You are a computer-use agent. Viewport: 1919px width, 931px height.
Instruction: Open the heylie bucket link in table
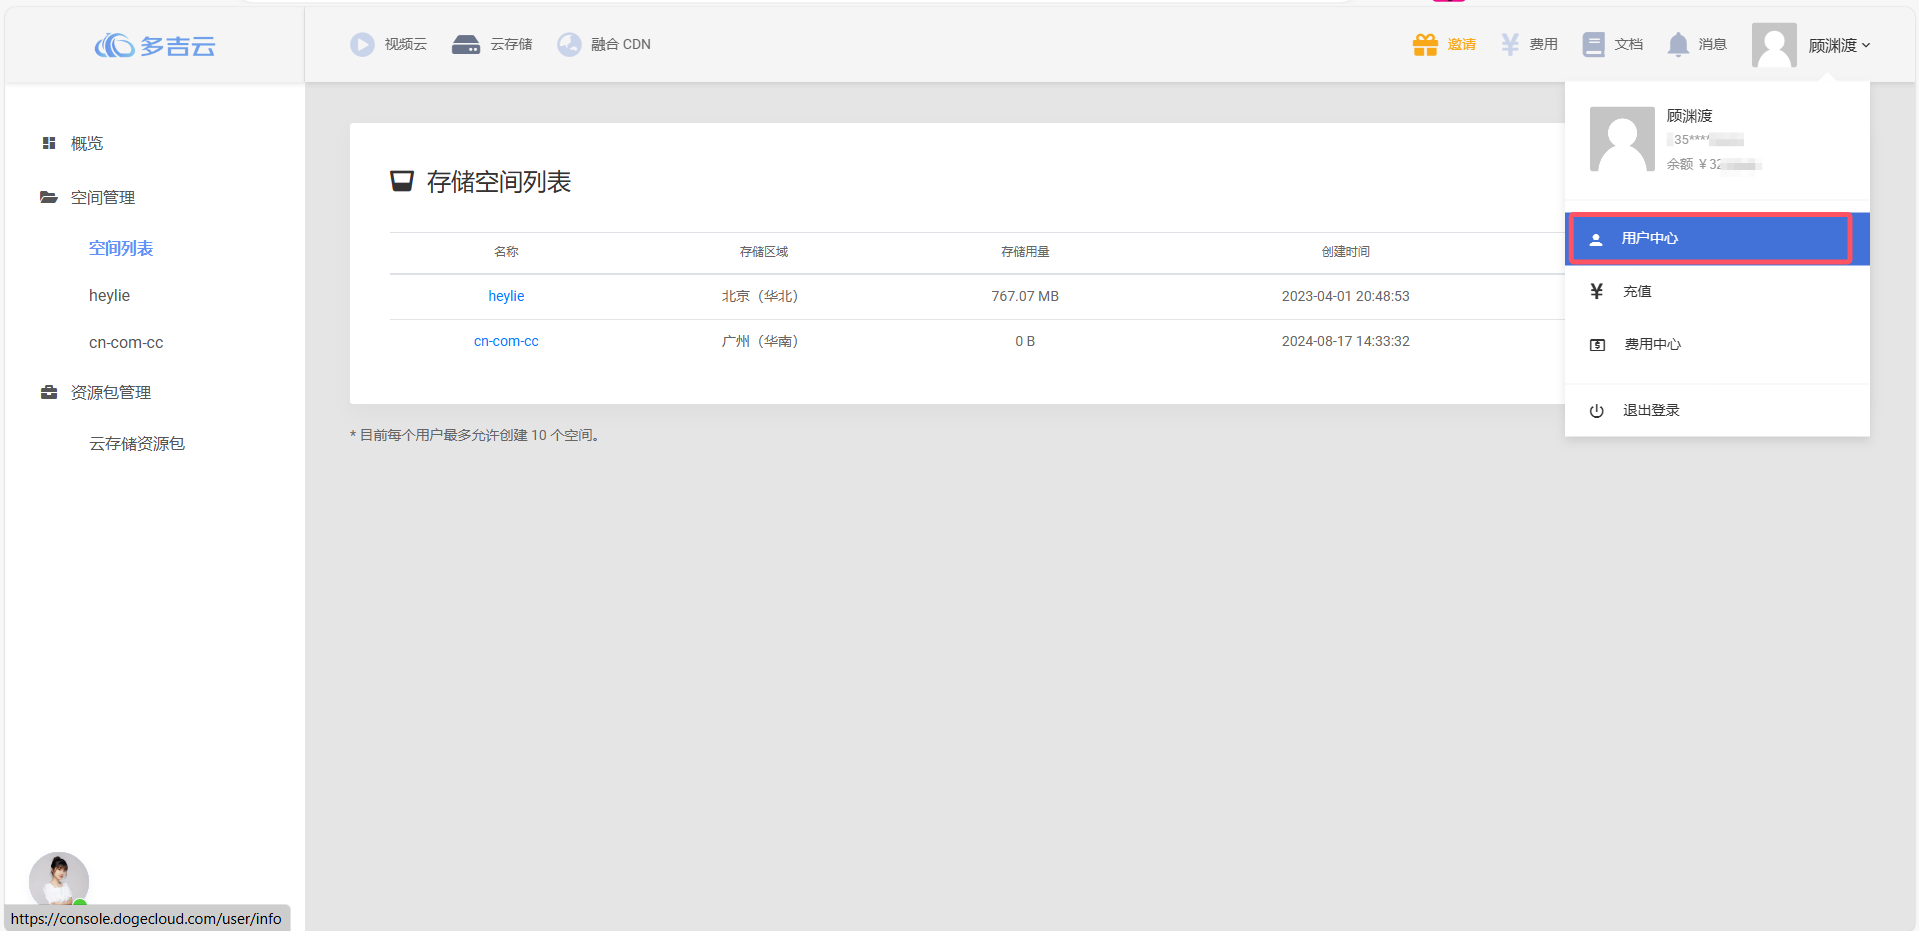[x=506, y=296]
